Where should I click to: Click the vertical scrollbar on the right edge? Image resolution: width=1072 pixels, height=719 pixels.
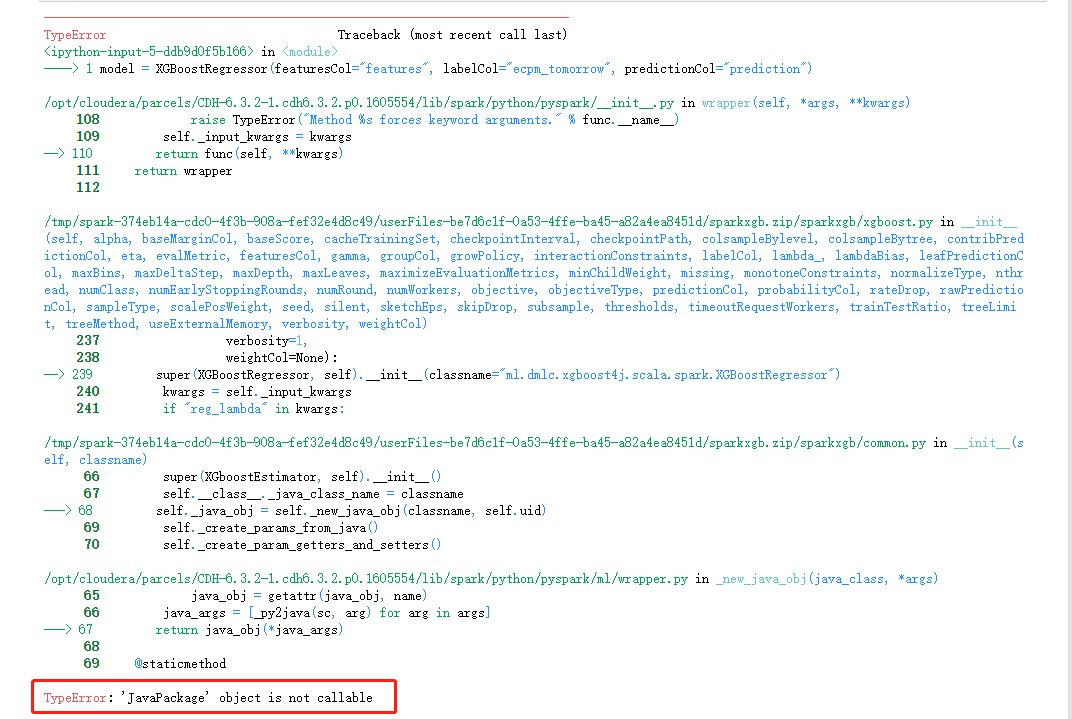click(x=1068, y=360)
